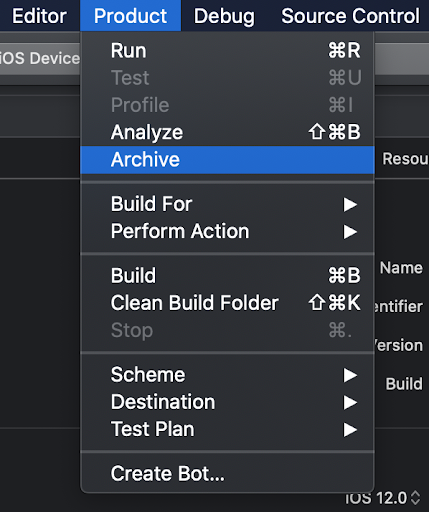Expand the Build For submenu arrow
Viewport: 429px width, 512px height.
pos(350,204)
